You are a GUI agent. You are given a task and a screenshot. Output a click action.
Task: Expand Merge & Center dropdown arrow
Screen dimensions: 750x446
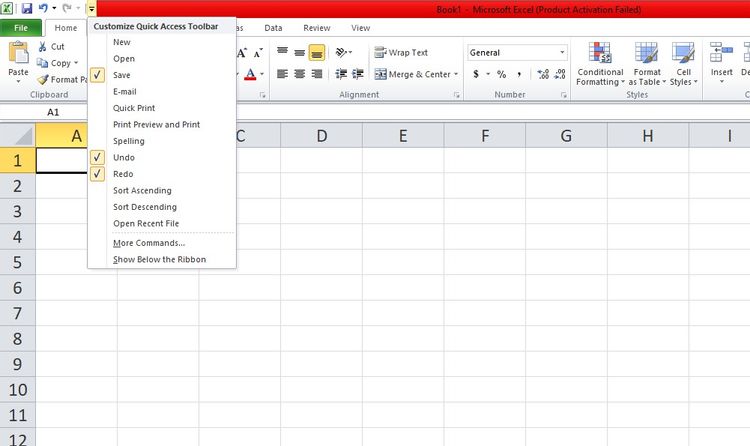pos(456,74)
